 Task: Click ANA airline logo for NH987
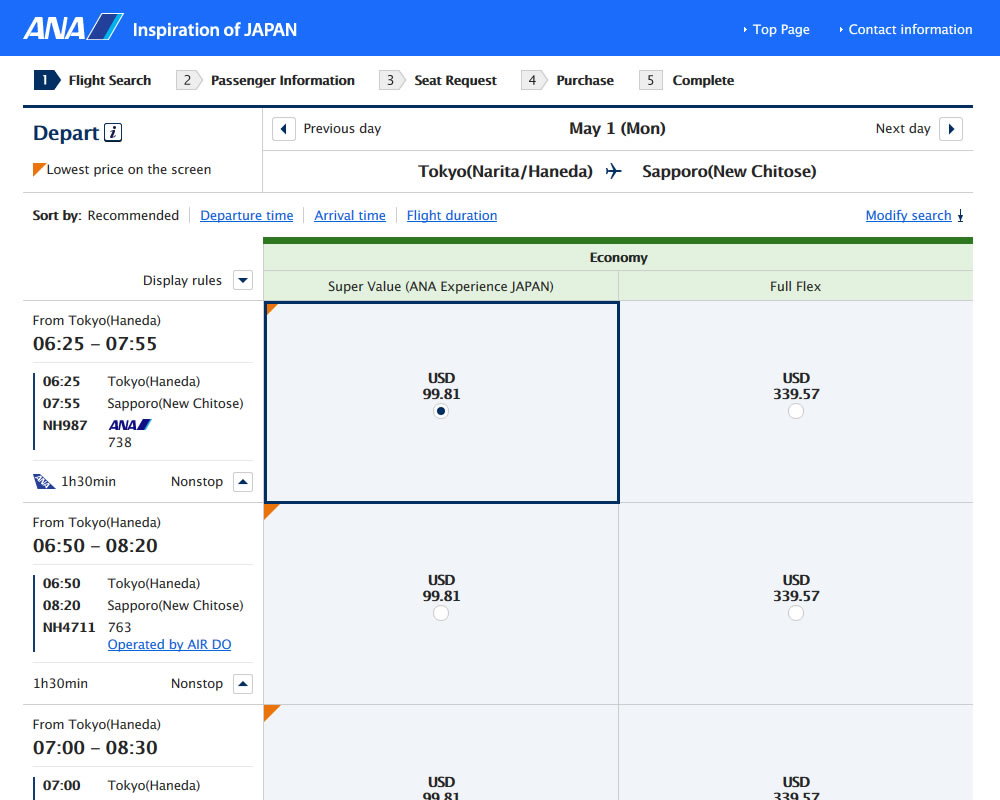pos(129,425)
